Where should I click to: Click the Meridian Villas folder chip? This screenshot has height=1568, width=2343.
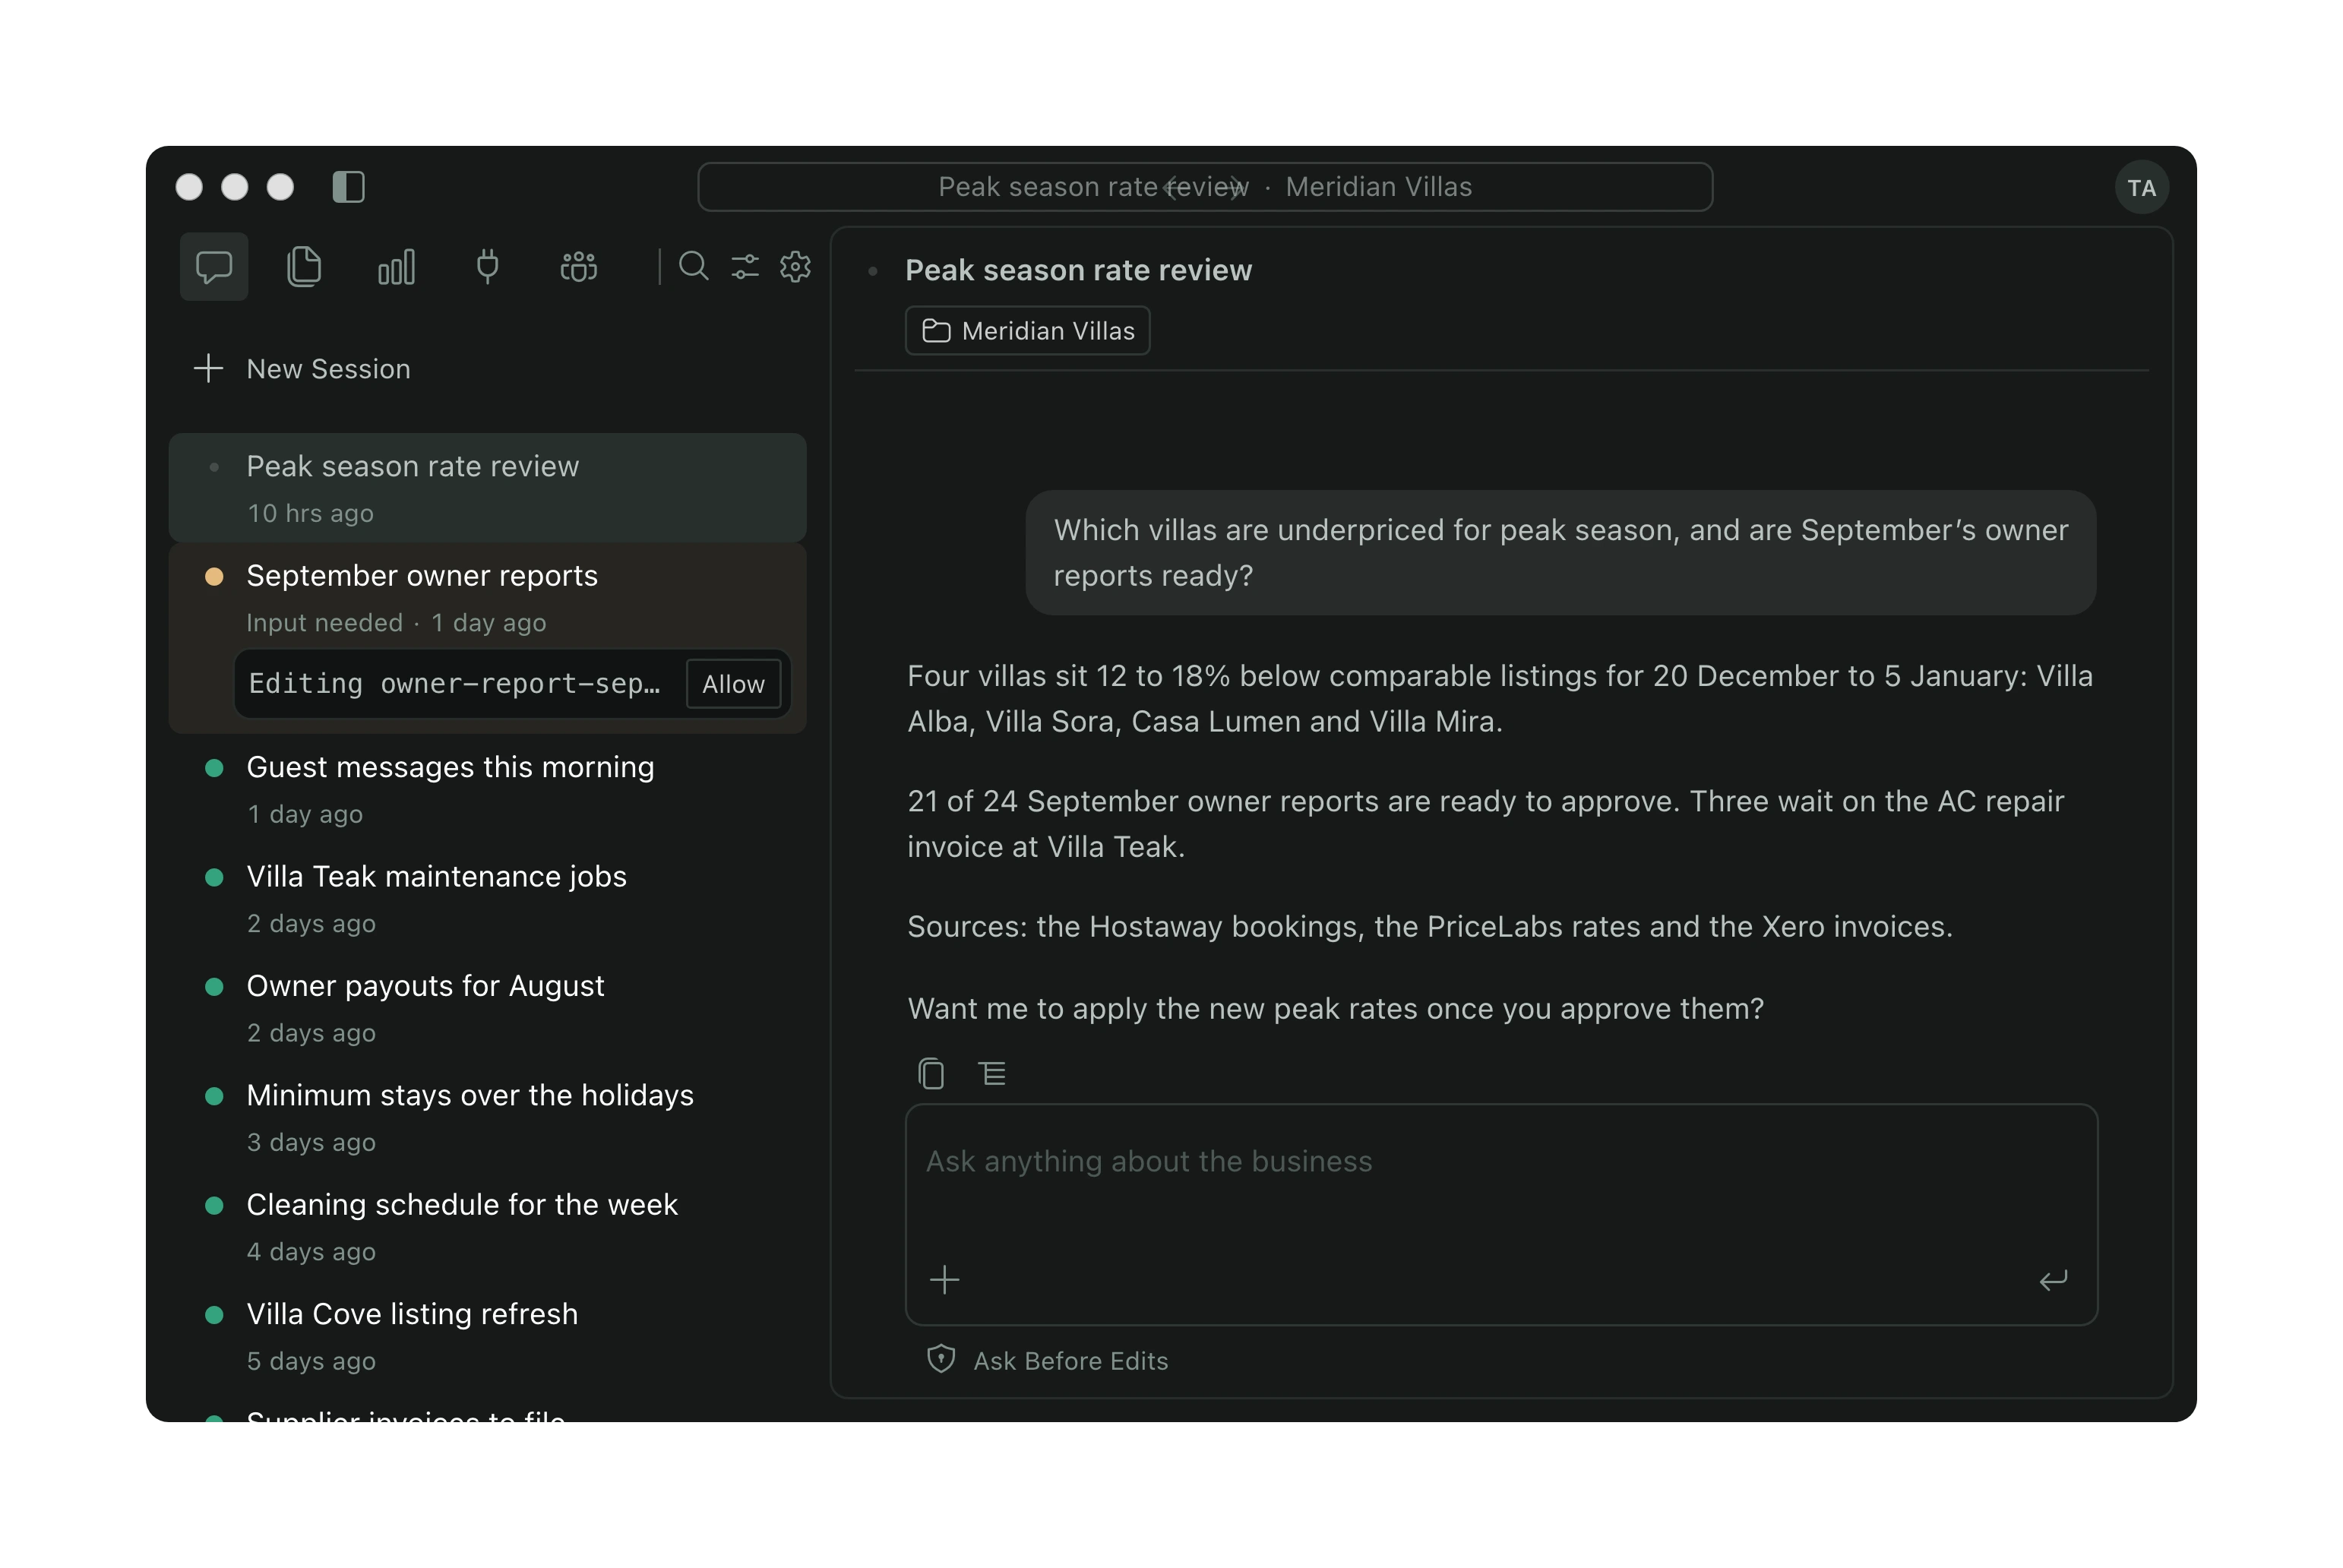click(x=1027, y=331)
